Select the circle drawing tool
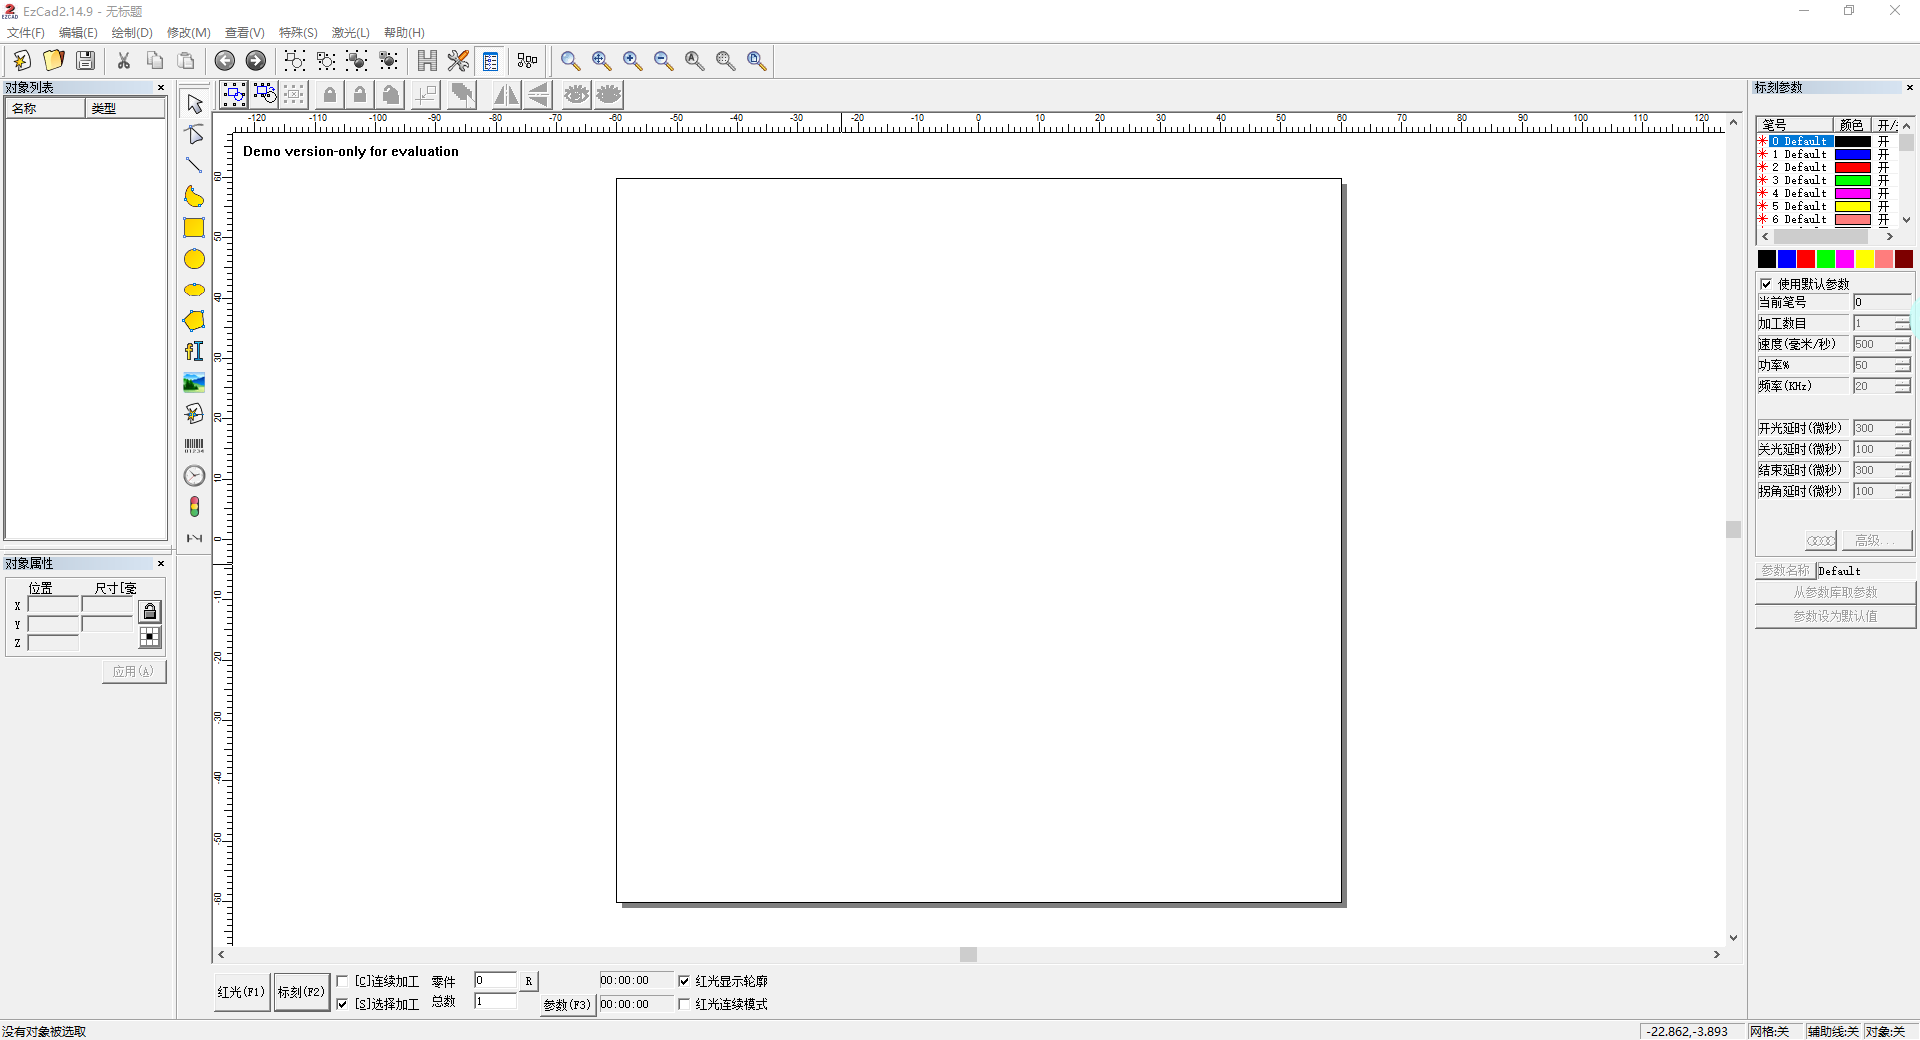 coord(194,259)
